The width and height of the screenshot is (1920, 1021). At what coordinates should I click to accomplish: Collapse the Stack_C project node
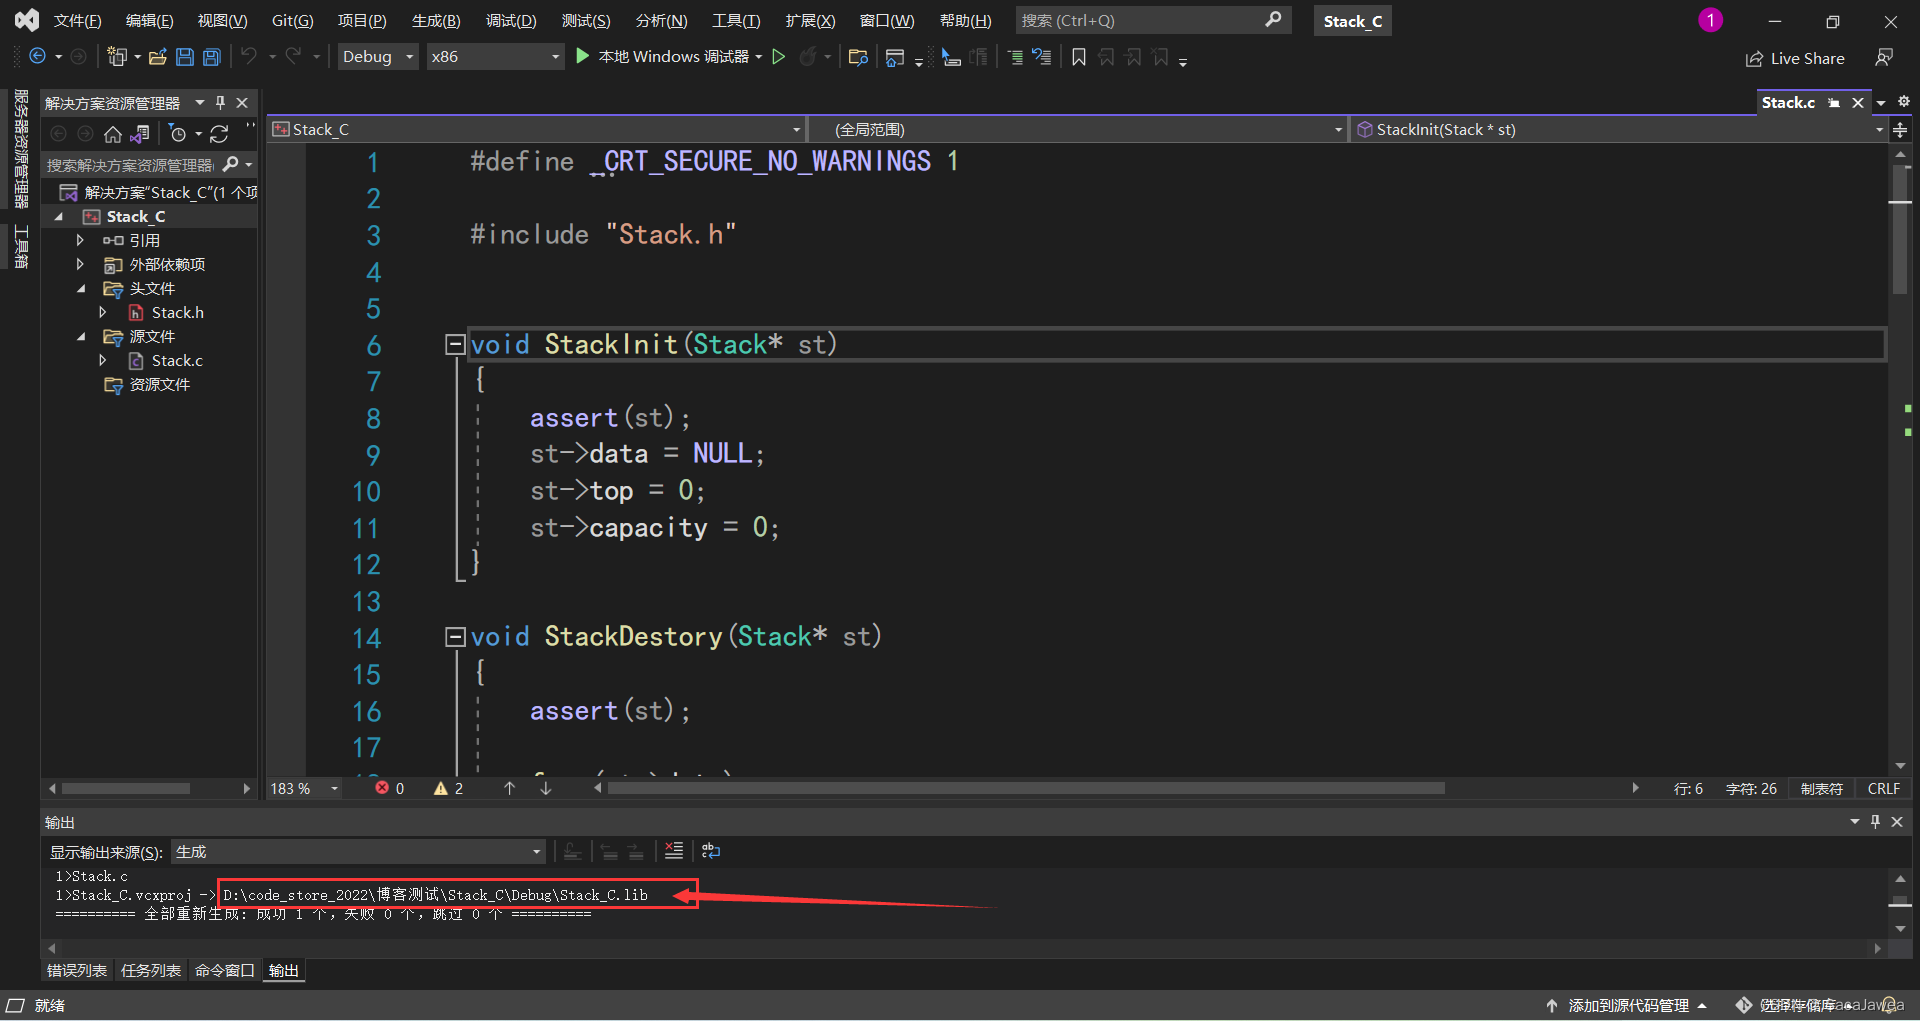(59, 216)
